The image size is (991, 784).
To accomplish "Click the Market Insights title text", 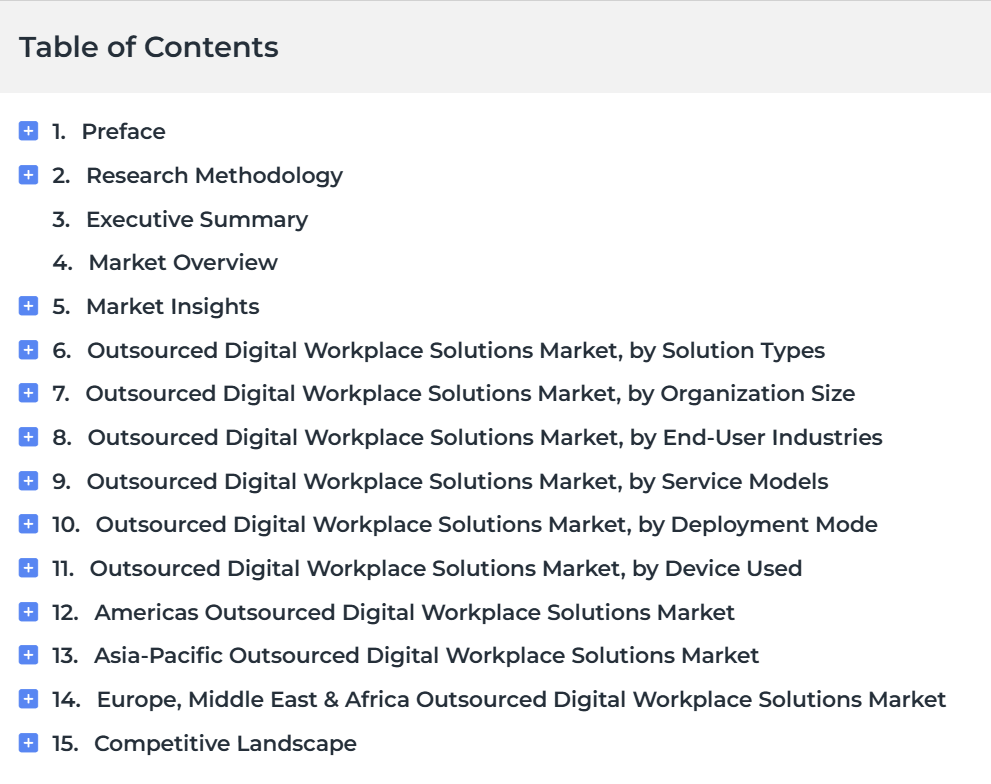I will [172, 306].
